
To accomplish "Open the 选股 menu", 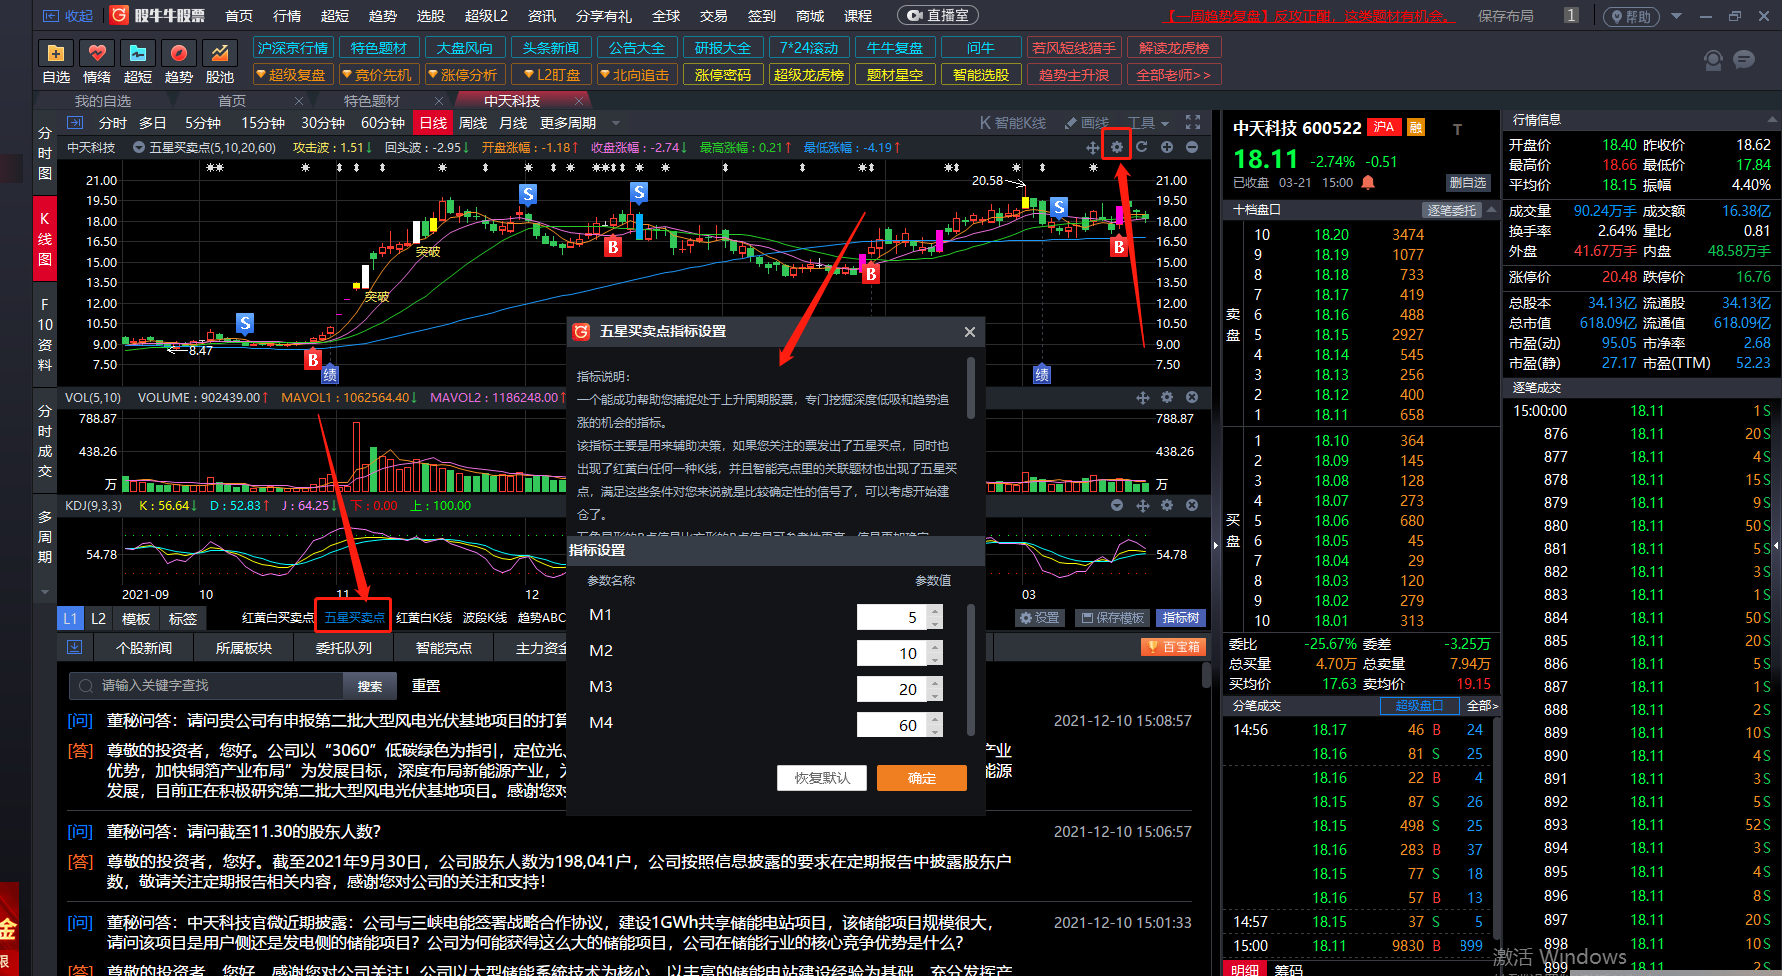I will coord(431,15).
